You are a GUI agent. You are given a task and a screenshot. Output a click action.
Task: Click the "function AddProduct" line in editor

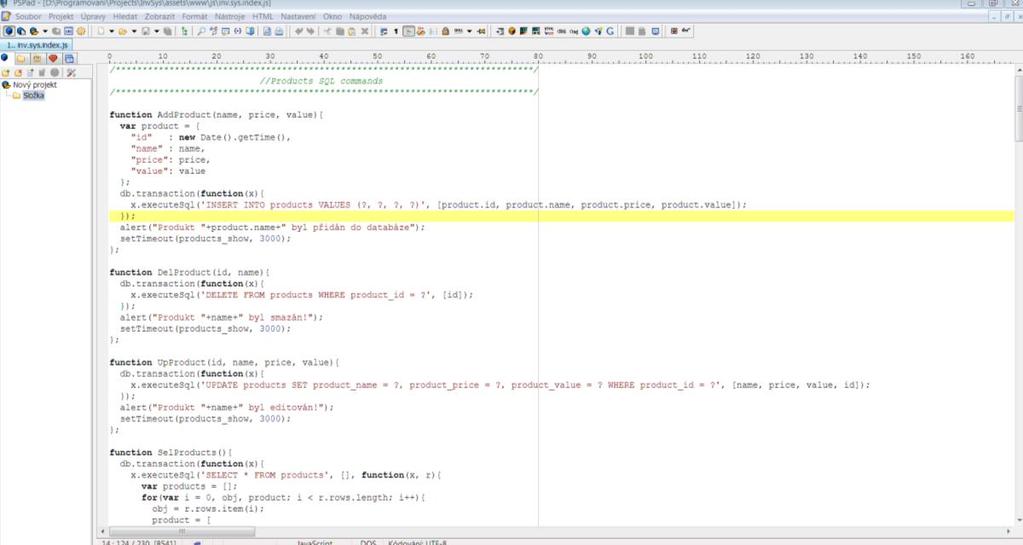click(x=217, y=115)
